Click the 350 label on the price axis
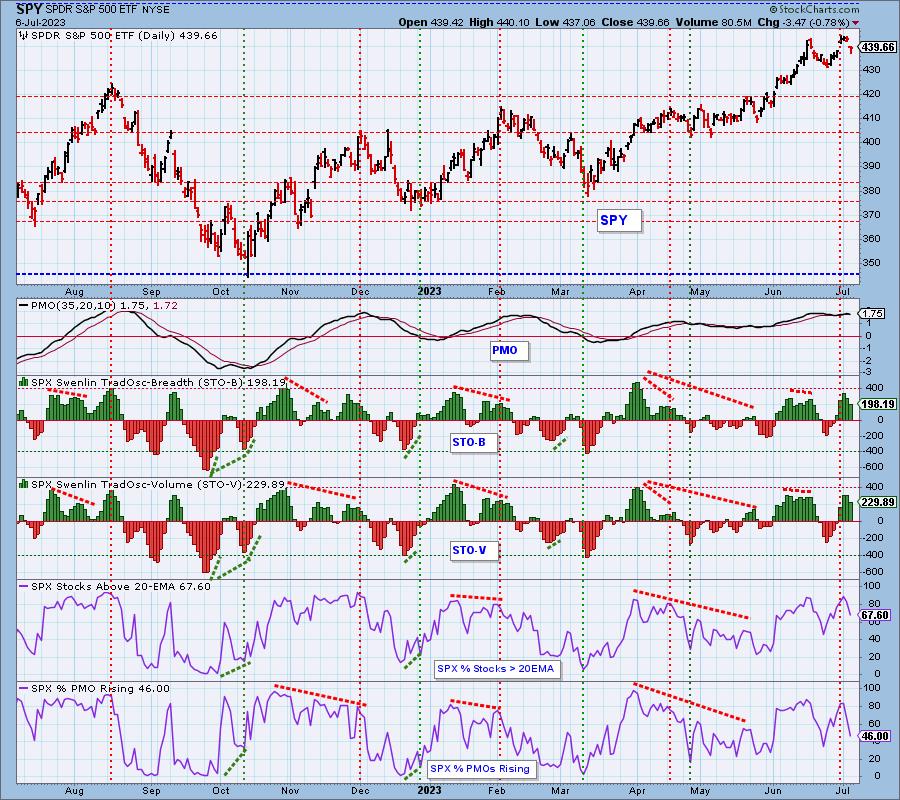This screenshot has width=900, height=800. [x=870, y=262]
